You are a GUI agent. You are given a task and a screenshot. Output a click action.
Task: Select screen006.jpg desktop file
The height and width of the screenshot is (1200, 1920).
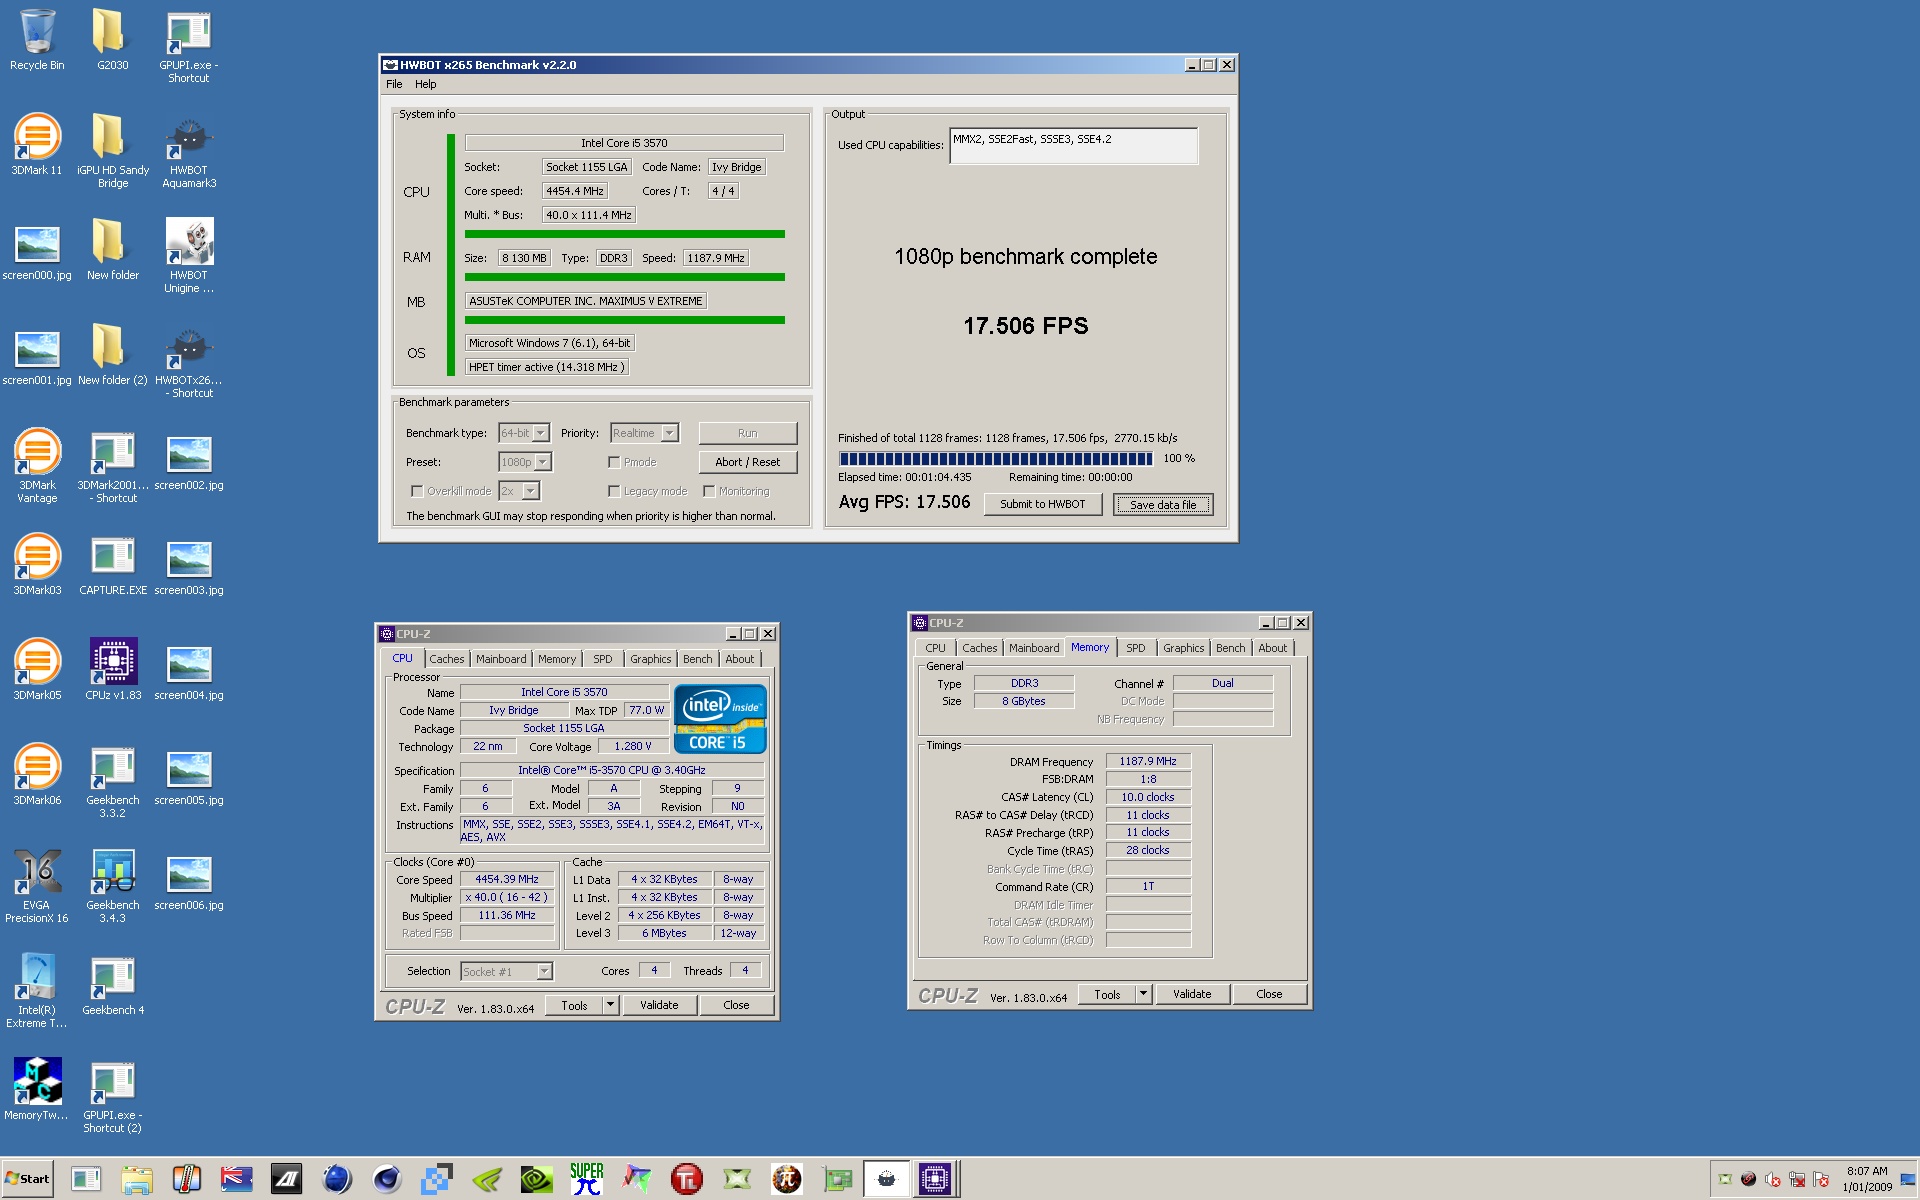[x=189, y=880]
